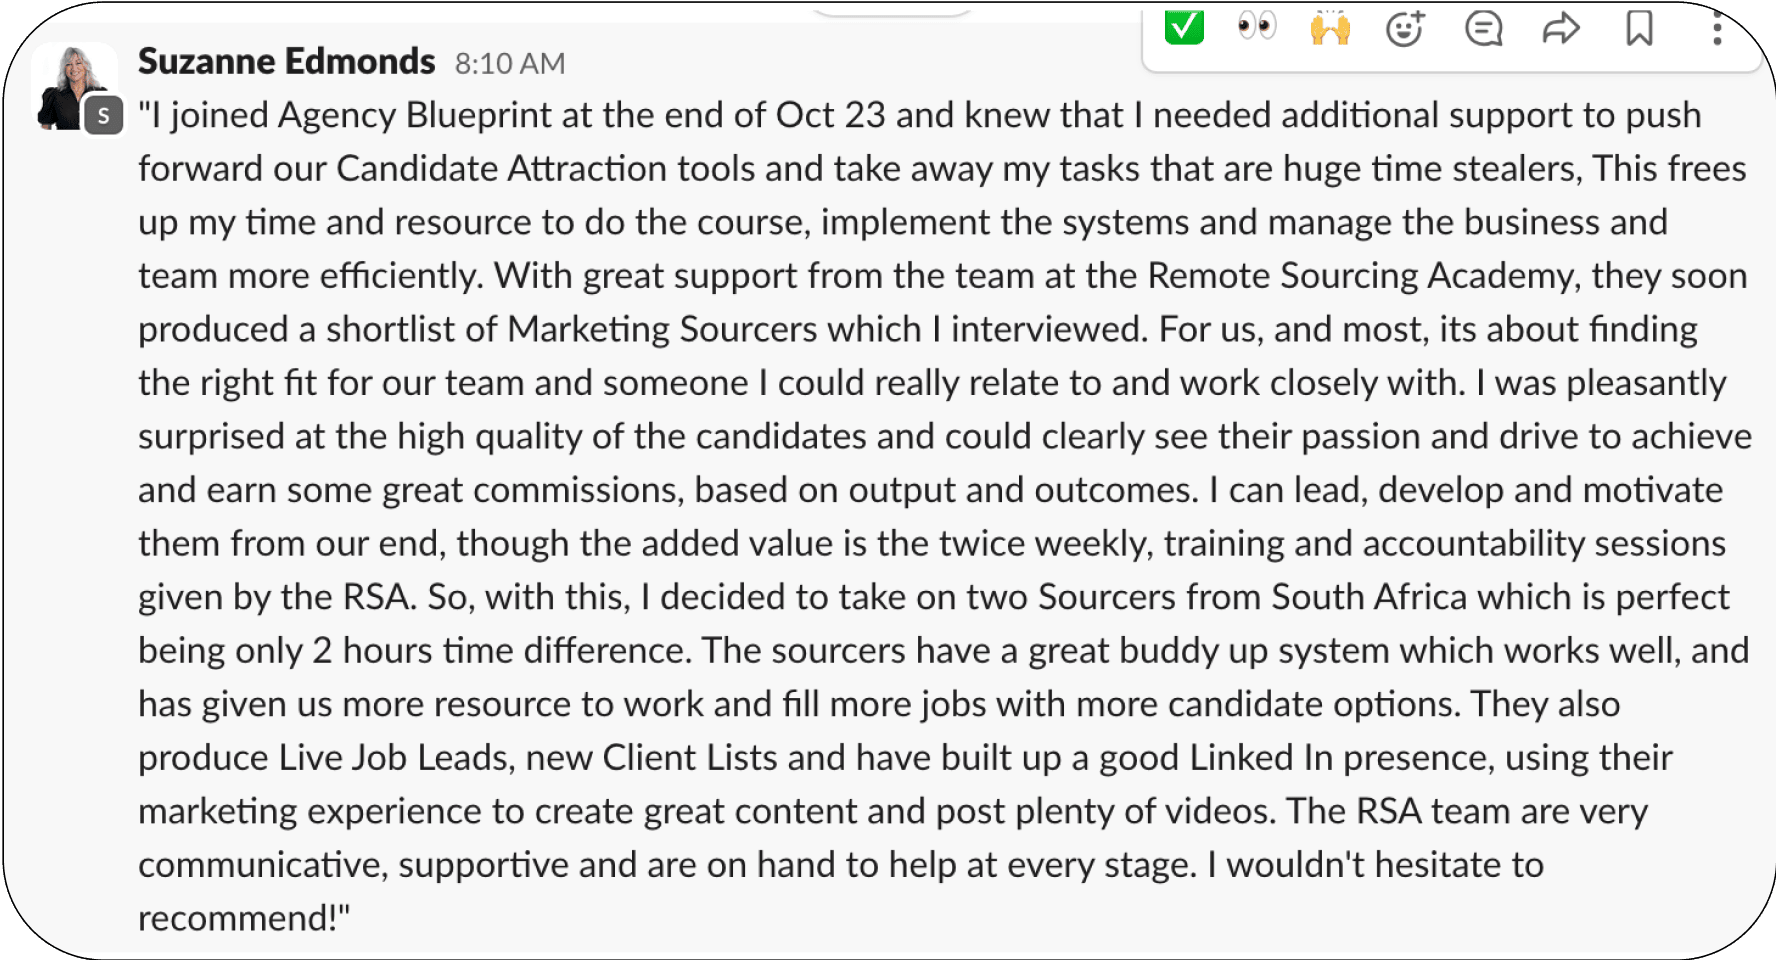Click the phrase Live Job Leads
Viewport: 1776px width, 960px height.
click(x=393, y=758)
